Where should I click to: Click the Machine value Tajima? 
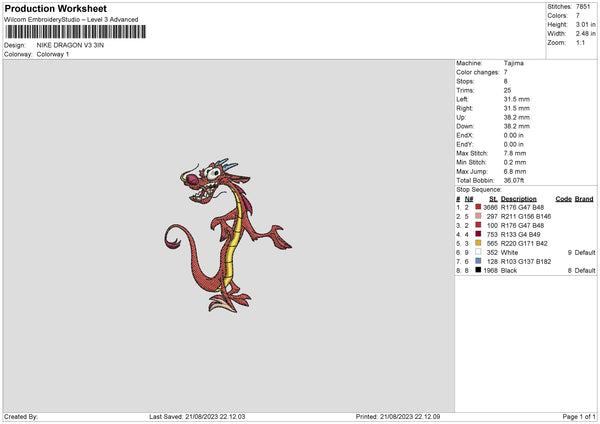[x=514, y=63]
